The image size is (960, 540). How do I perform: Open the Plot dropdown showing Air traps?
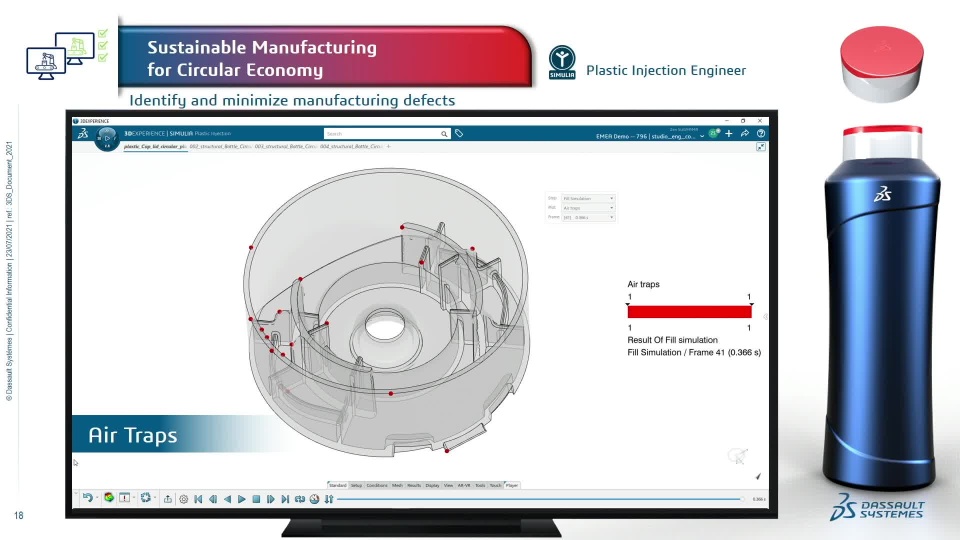[x=588, y=208]
